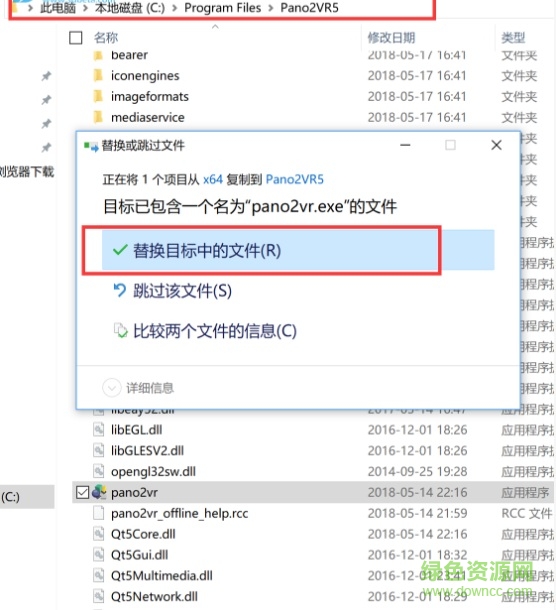Click Program Files in the address bar

[x=223, y=8]
